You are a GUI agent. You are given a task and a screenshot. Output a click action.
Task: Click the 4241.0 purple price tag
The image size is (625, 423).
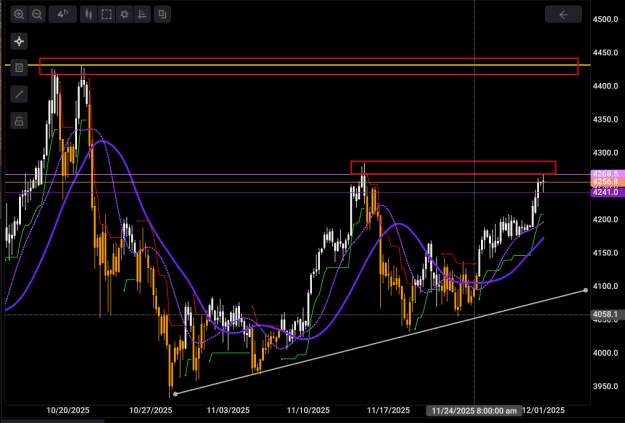tap(605, 193)
